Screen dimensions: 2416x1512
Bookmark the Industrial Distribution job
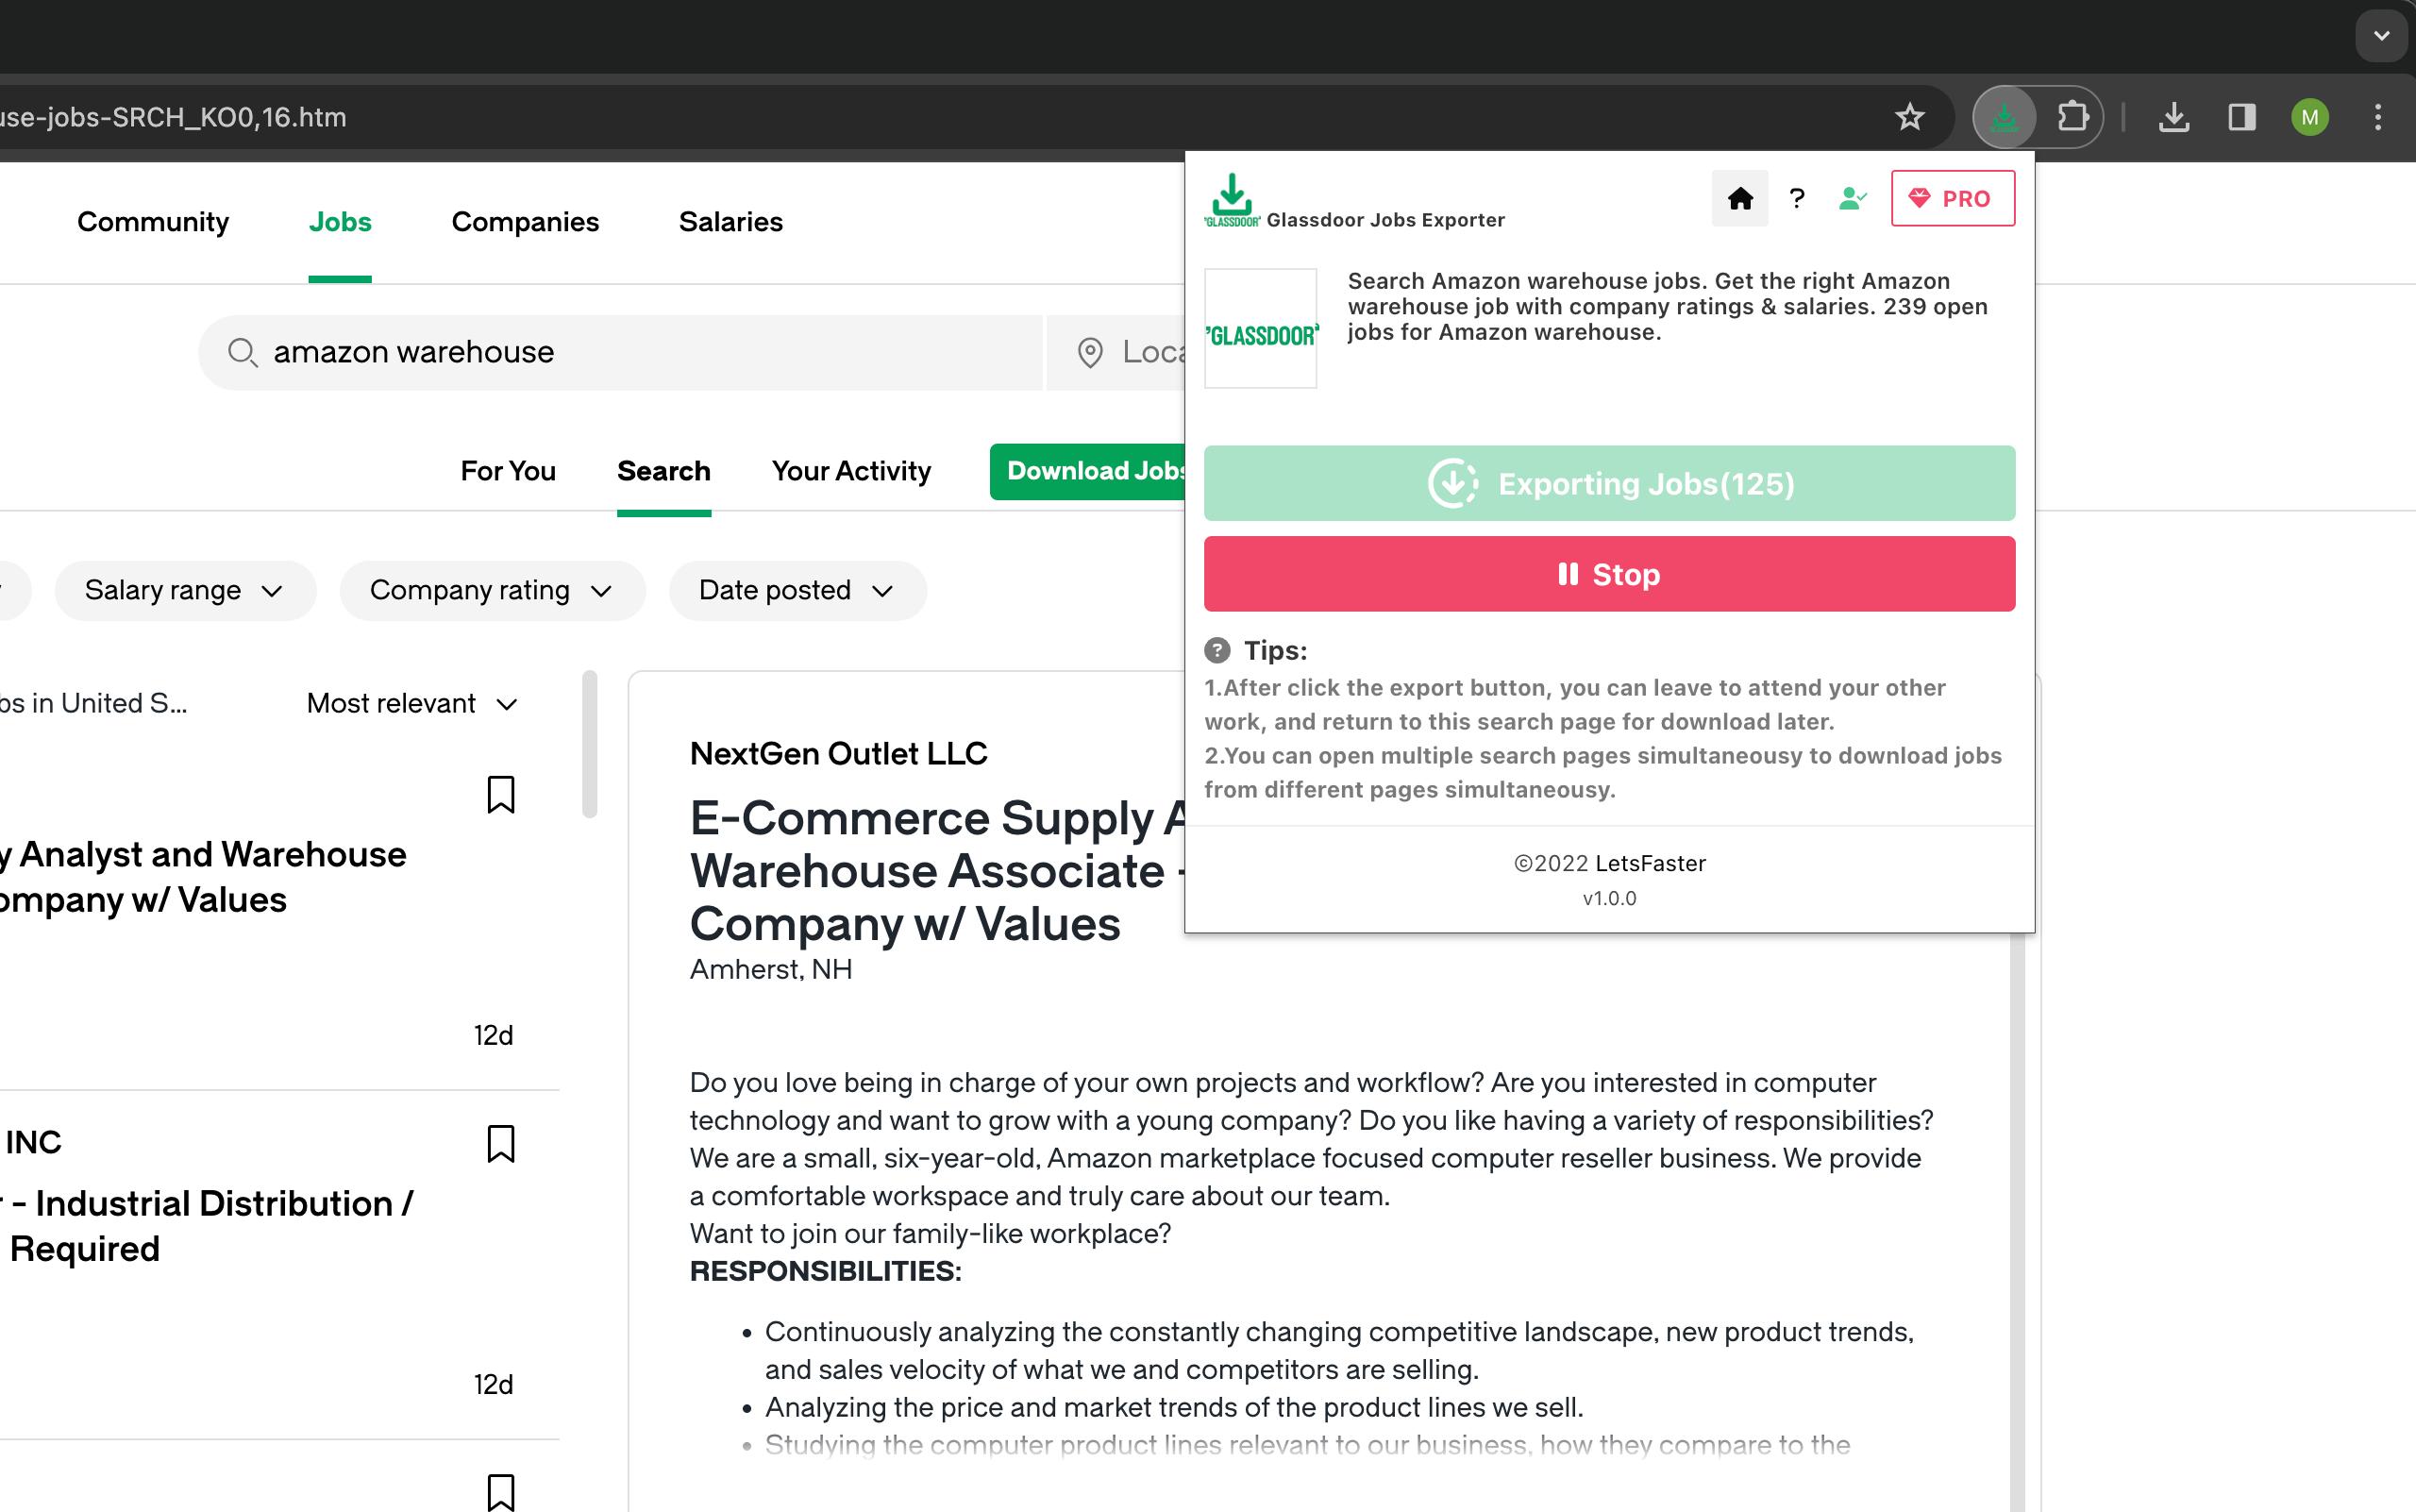click(x=500, y=1144)
